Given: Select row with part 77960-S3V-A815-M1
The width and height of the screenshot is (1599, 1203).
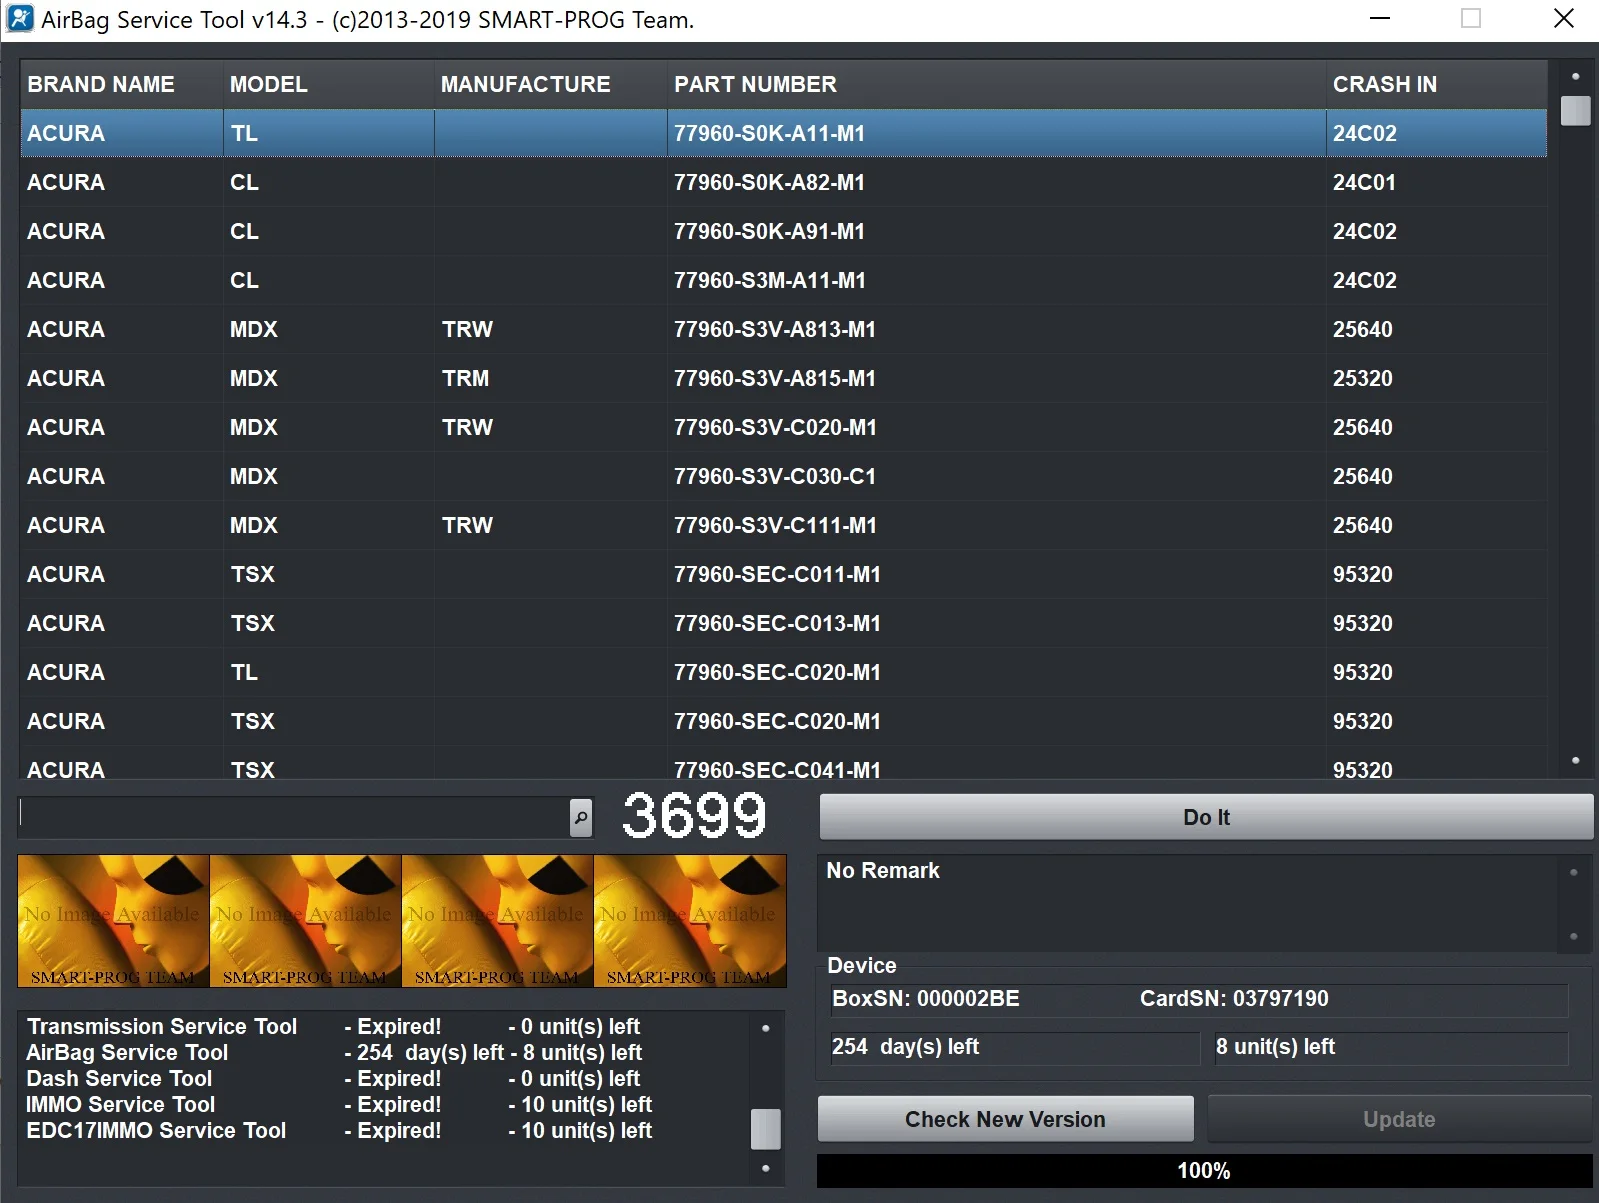Looking at the screenshot, I should click(x=774, y=379).
